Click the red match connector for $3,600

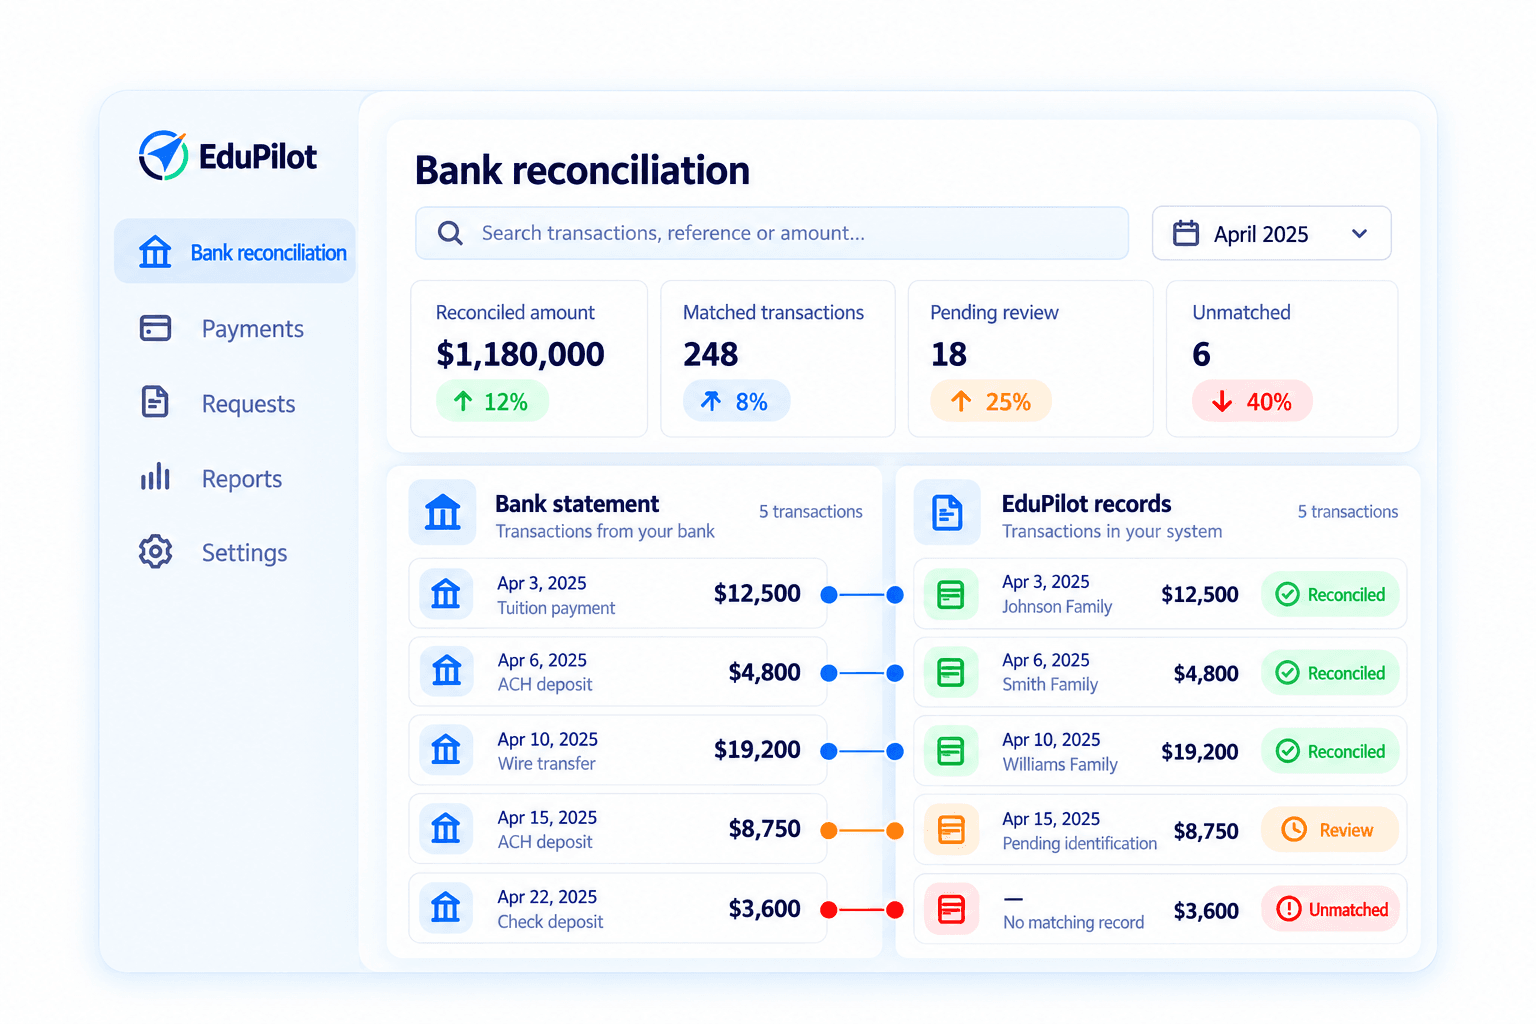tap(861, 909)
